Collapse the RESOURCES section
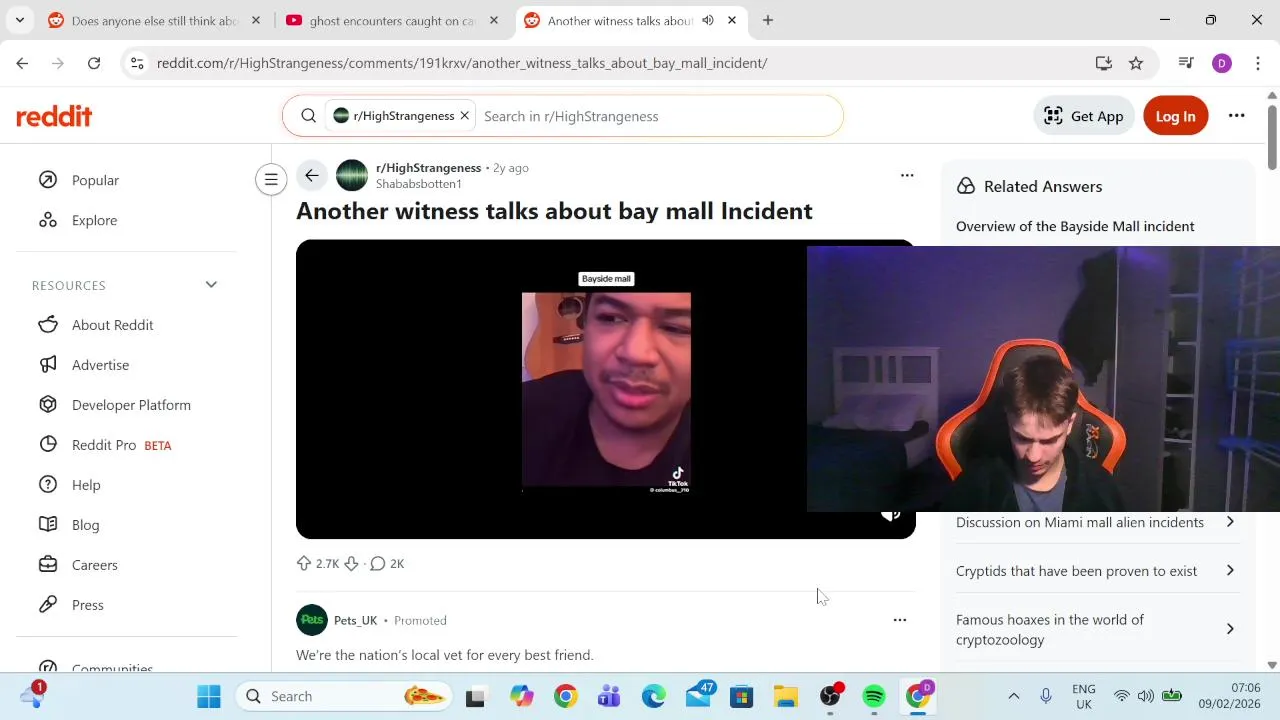This screenshot has width=1280, height=720. tap(211, 285)
